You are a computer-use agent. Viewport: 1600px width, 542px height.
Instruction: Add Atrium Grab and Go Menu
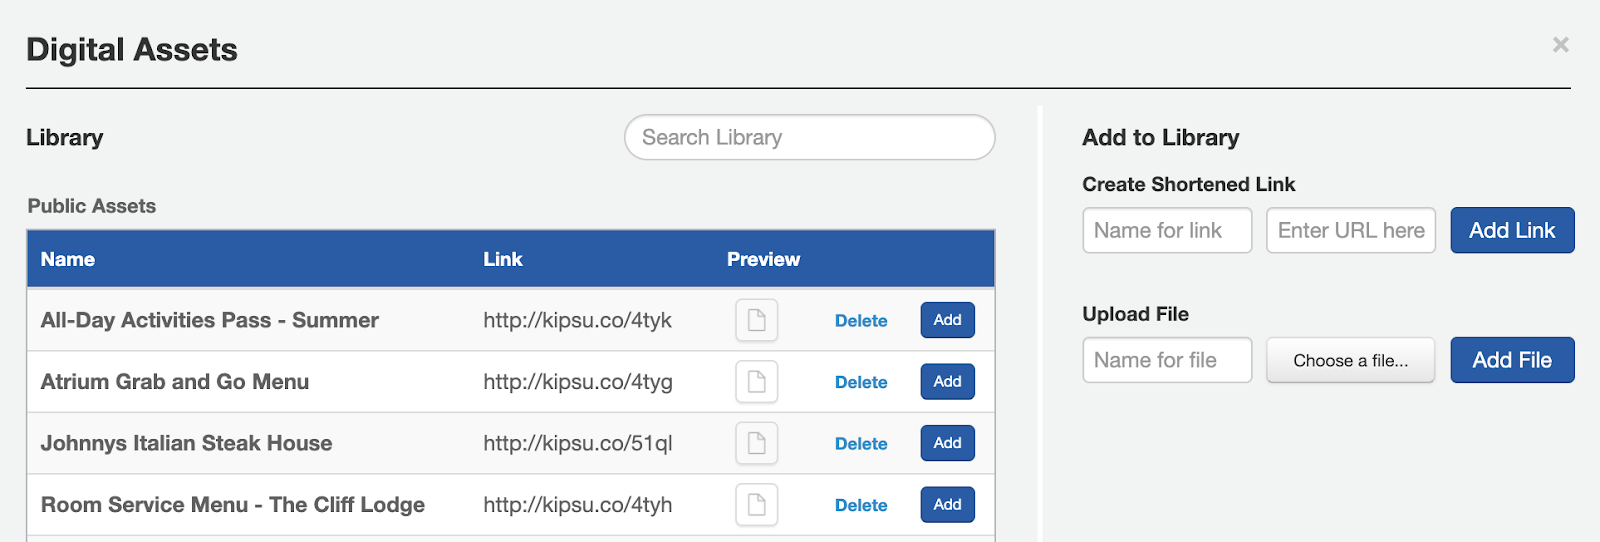point(947,381)
